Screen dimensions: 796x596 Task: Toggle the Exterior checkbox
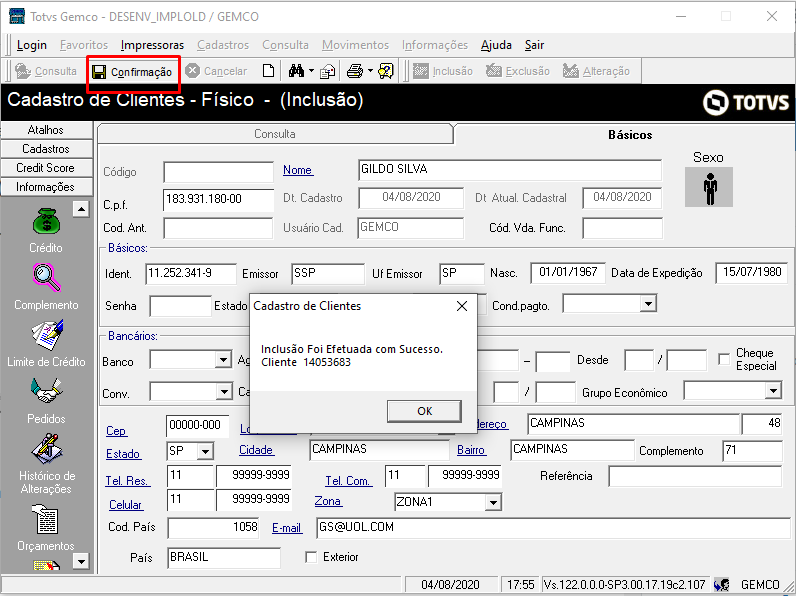point(311,557)
